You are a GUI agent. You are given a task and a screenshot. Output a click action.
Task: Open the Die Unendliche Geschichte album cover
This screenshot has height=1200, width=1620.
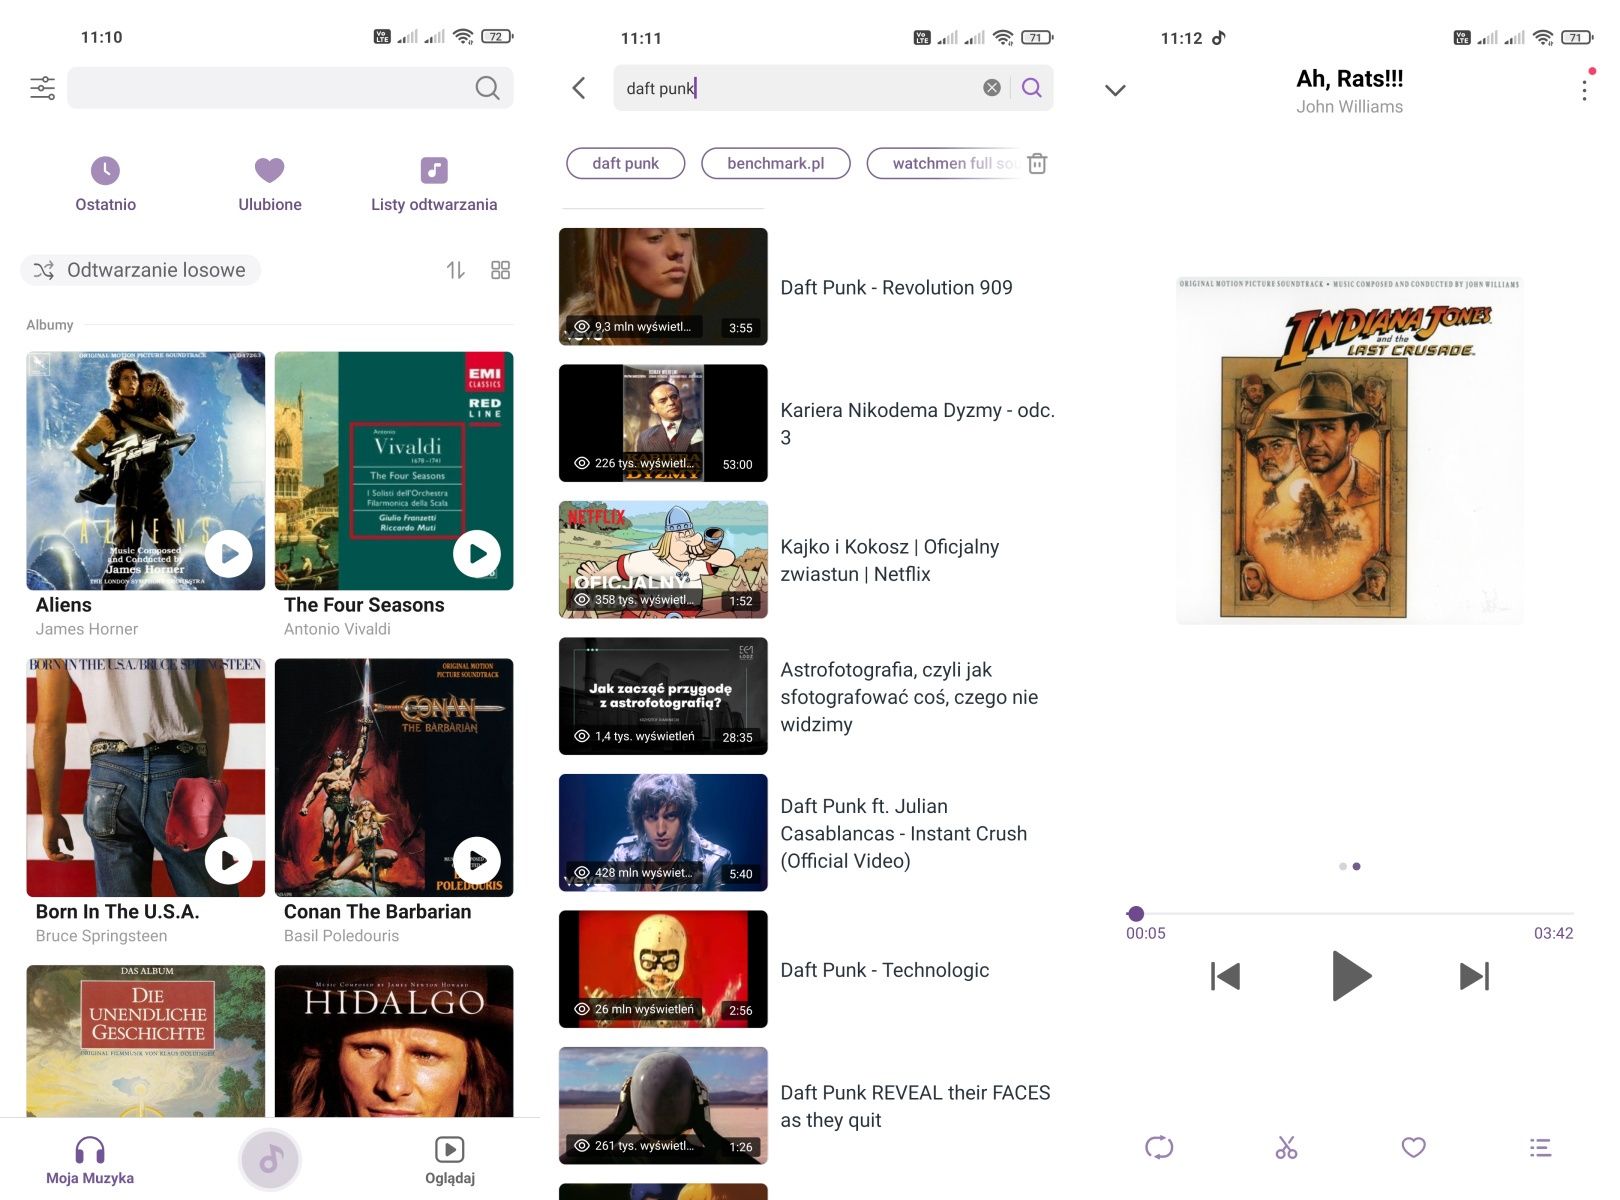point(146,1041)
